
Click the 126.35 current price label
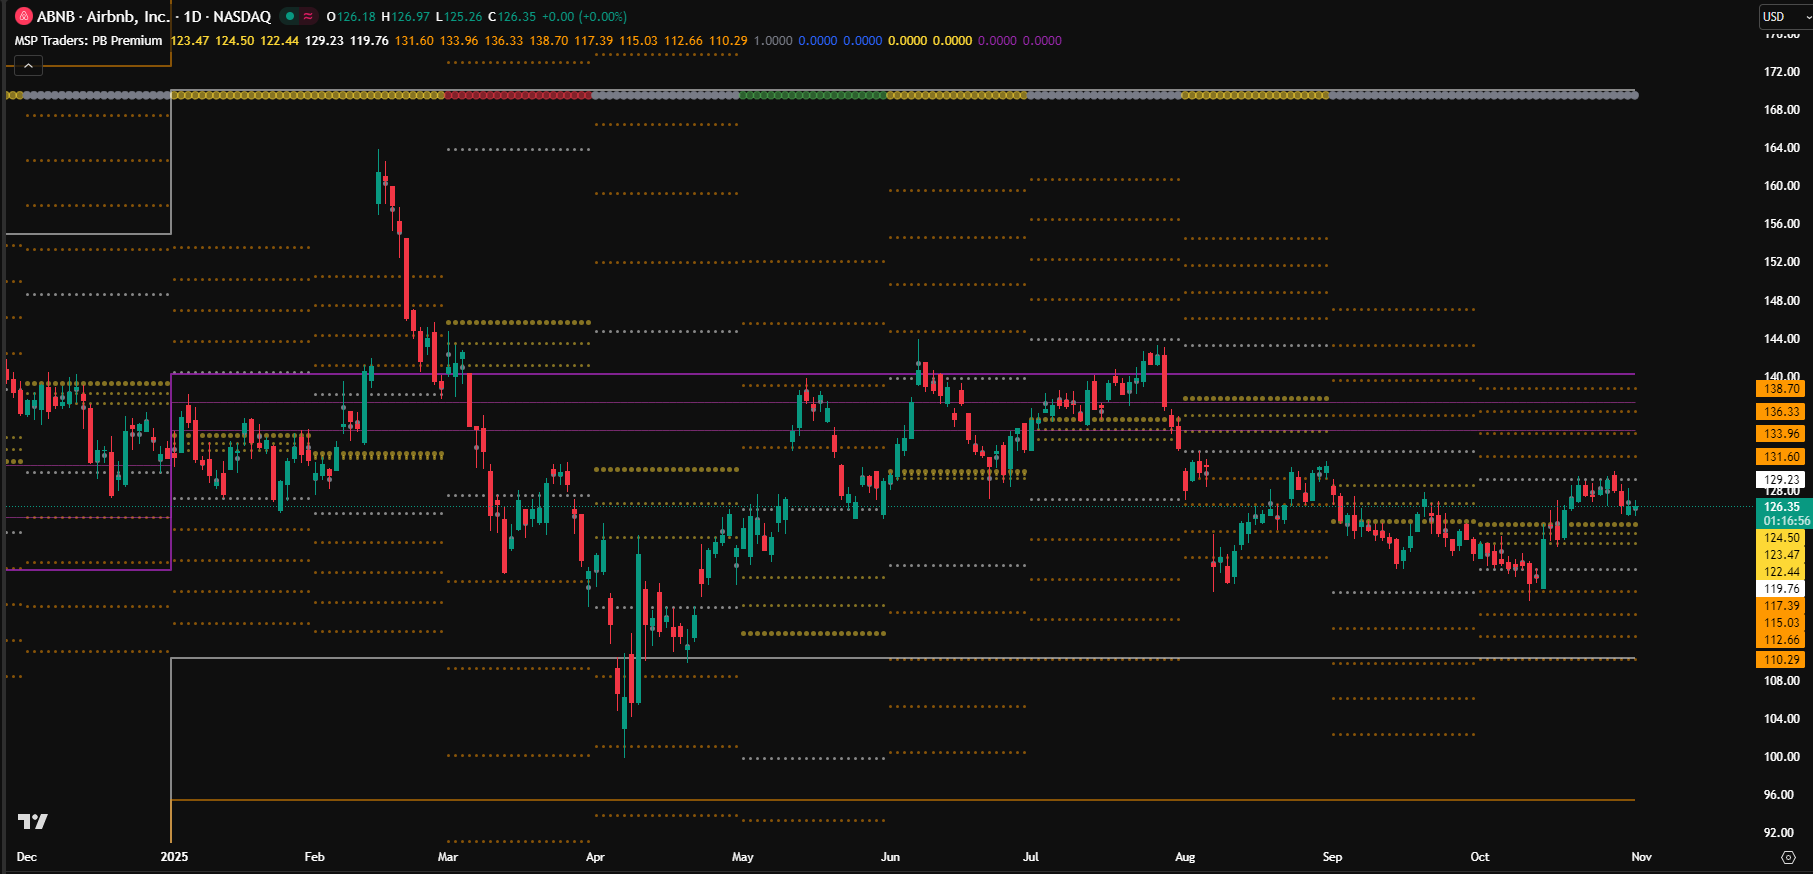pos(1781,507)
